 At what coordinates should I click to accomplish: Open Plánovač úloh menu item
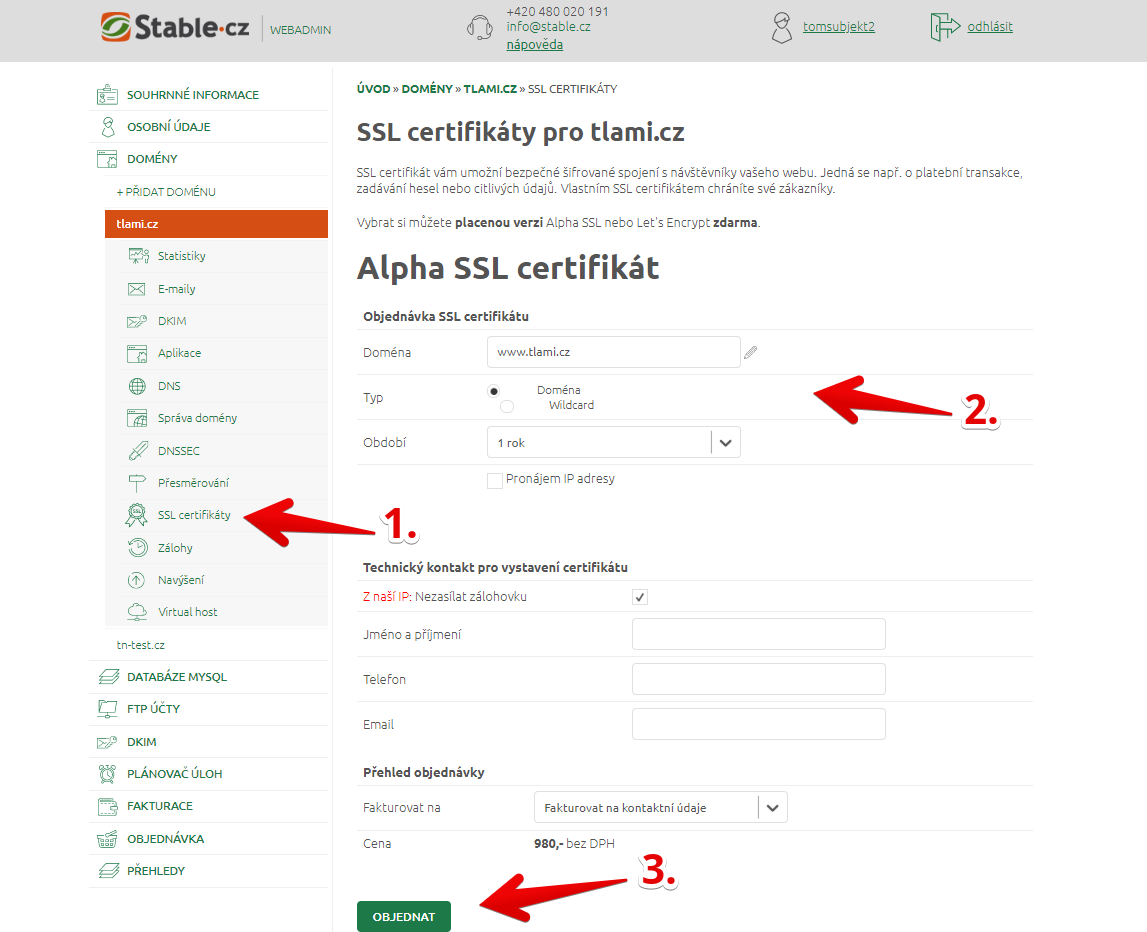pyautogui.click(x=175, y=774)
